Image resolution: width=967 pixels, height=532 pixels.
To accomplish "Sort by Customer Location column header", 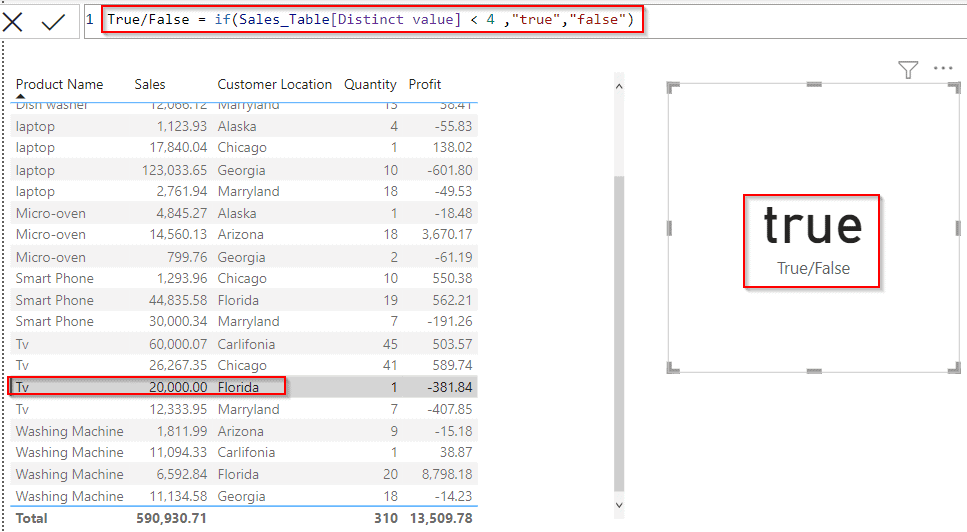I will tap(274, 84).
